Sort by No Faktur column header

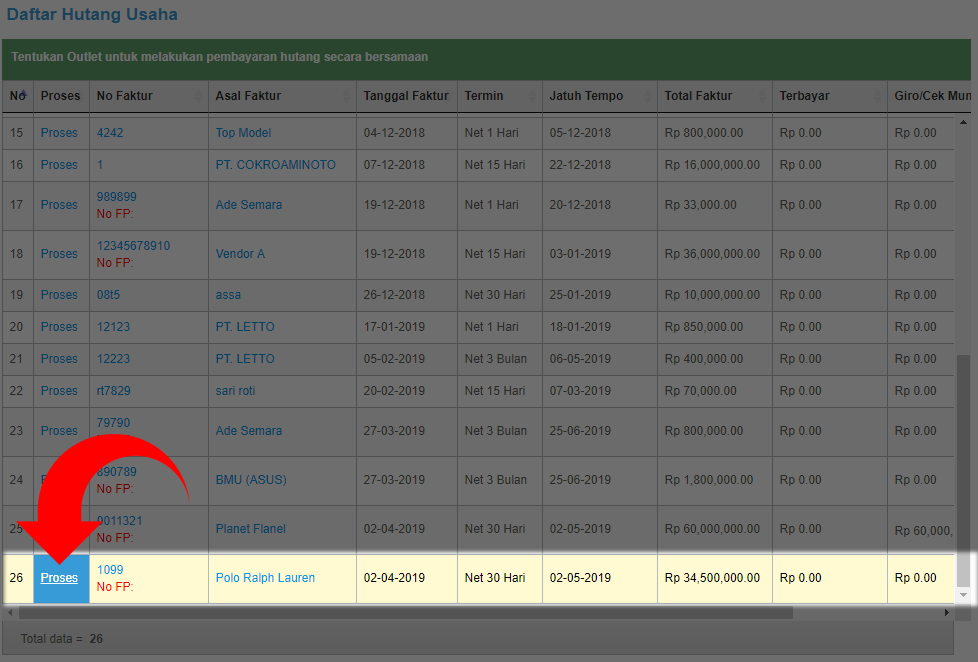pyautogui.click(x=148, y=95)
